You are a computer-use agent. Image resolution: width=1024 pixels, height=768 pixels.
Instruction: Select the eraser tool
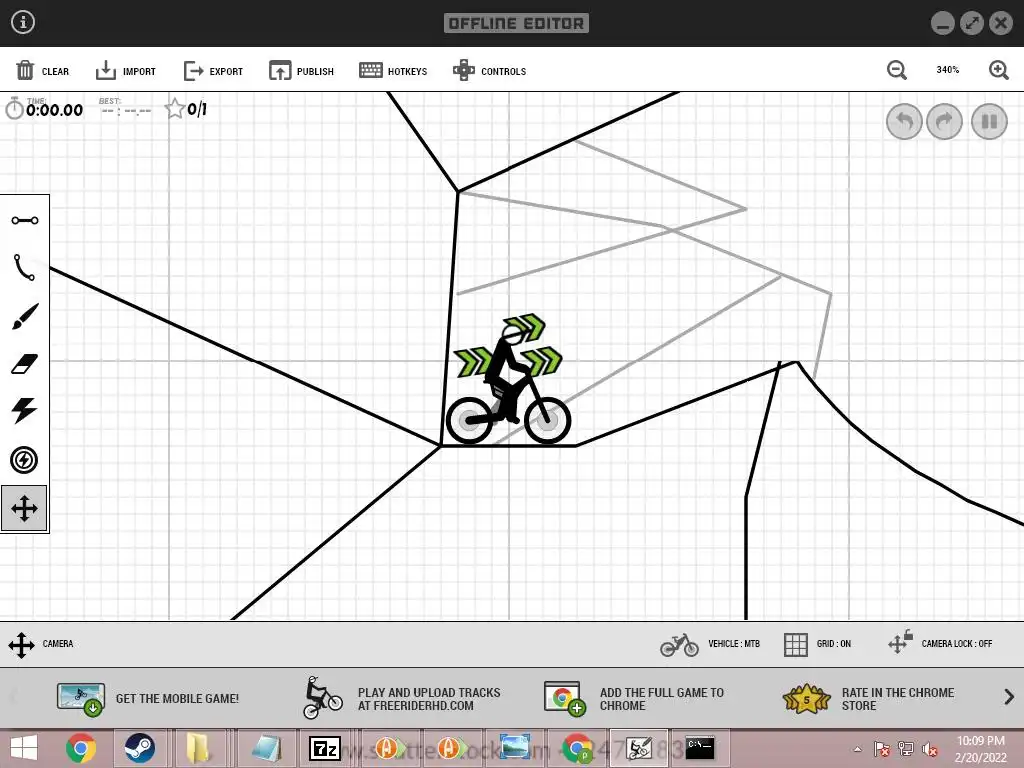click(25, 364)
